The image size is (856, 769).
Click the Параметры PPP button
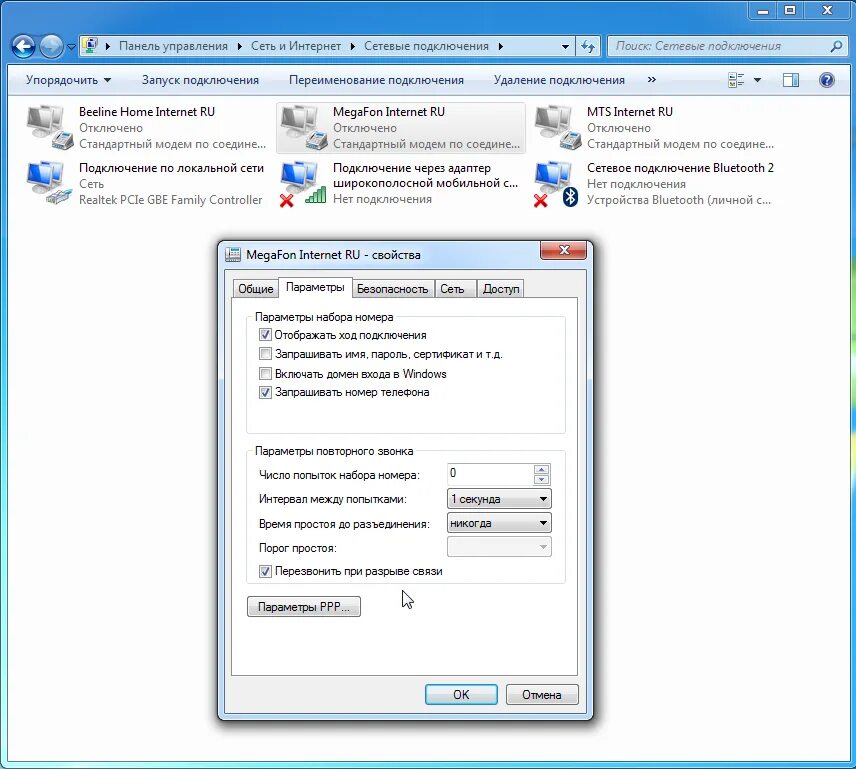pos(304,606)
